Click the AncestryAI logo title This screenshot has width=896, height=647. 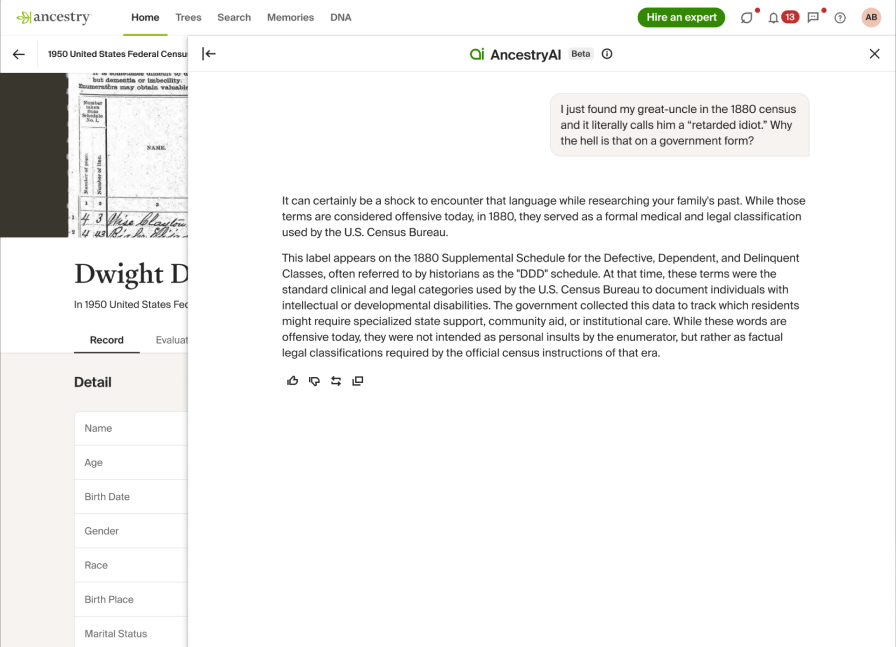(515, 54)
